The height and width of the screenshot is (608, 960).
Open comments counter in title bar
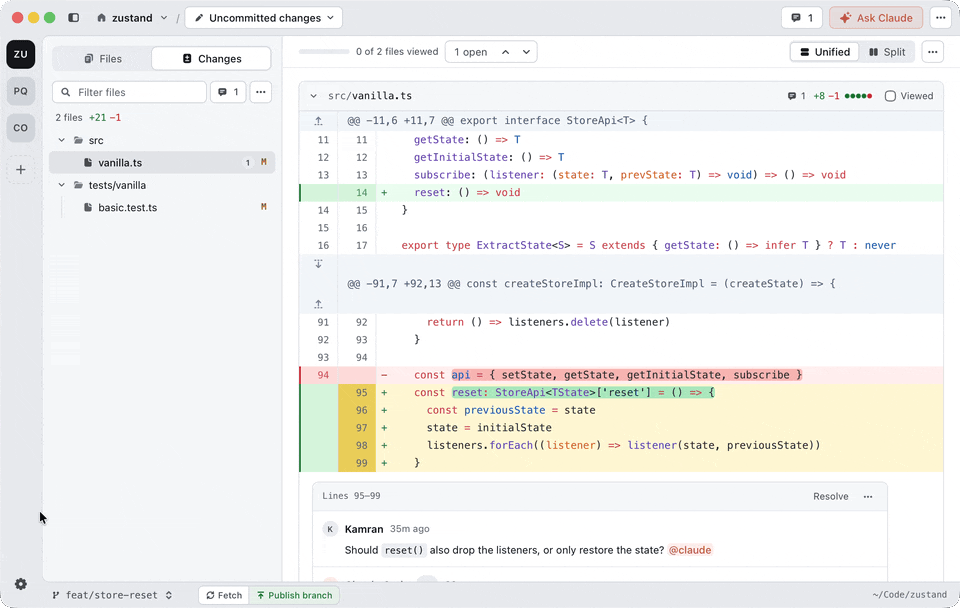pos(802,18)
